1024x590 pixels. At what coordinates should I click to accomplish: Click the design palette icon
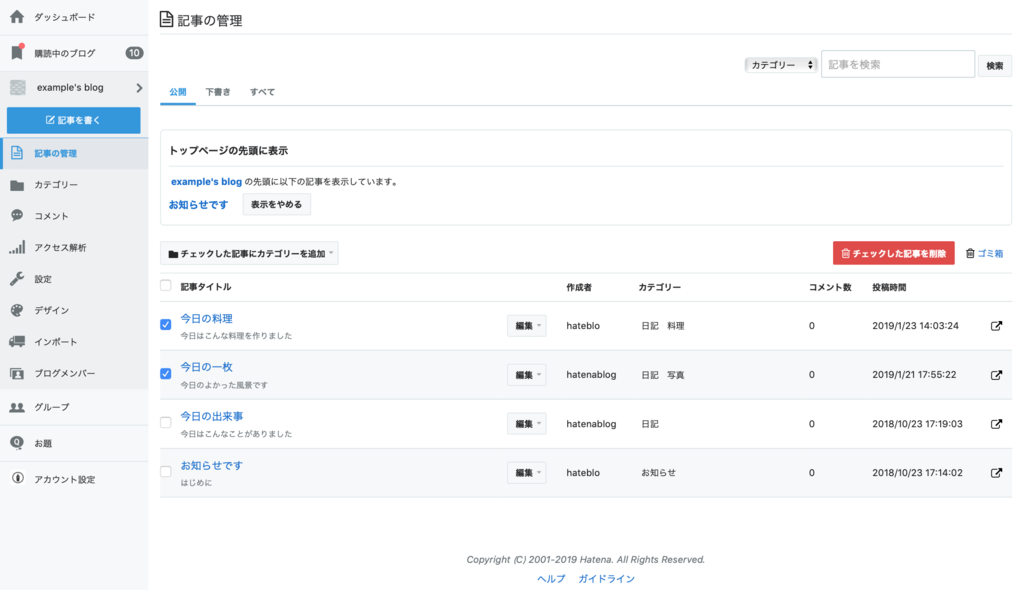[x=17, y=310]
